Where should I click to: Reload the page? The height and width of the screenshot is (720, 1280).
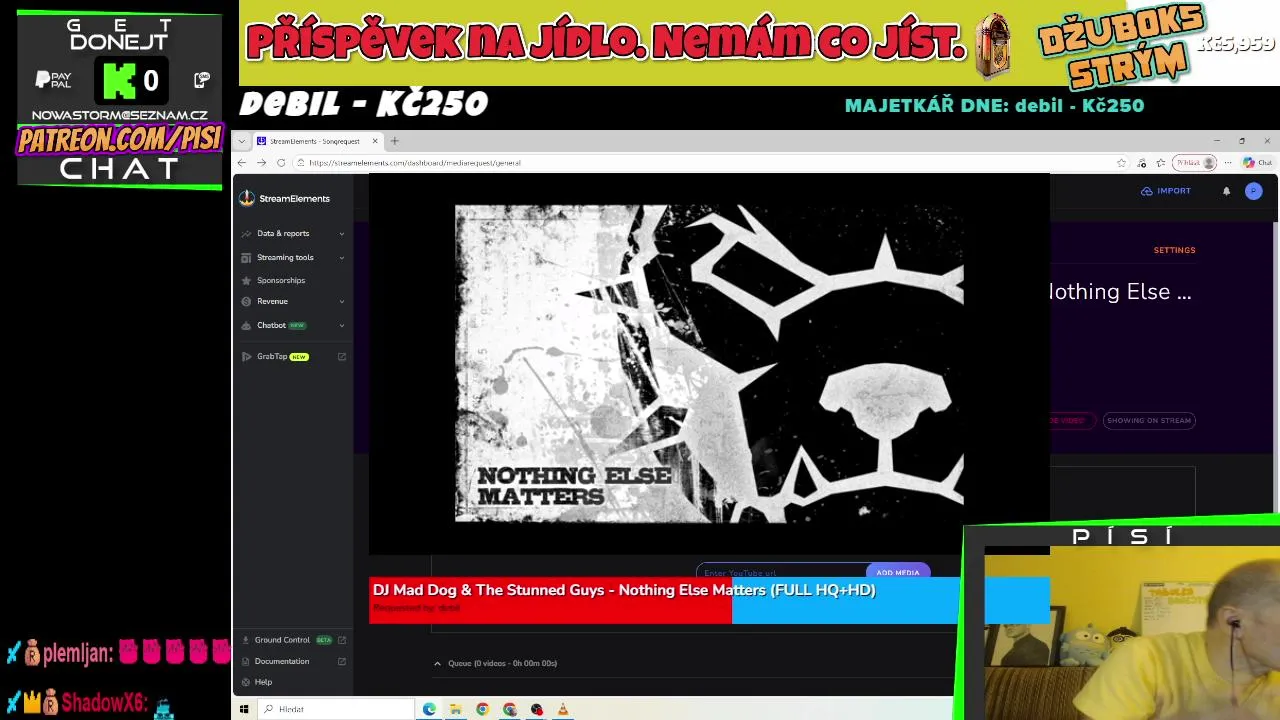pos(281,163)
